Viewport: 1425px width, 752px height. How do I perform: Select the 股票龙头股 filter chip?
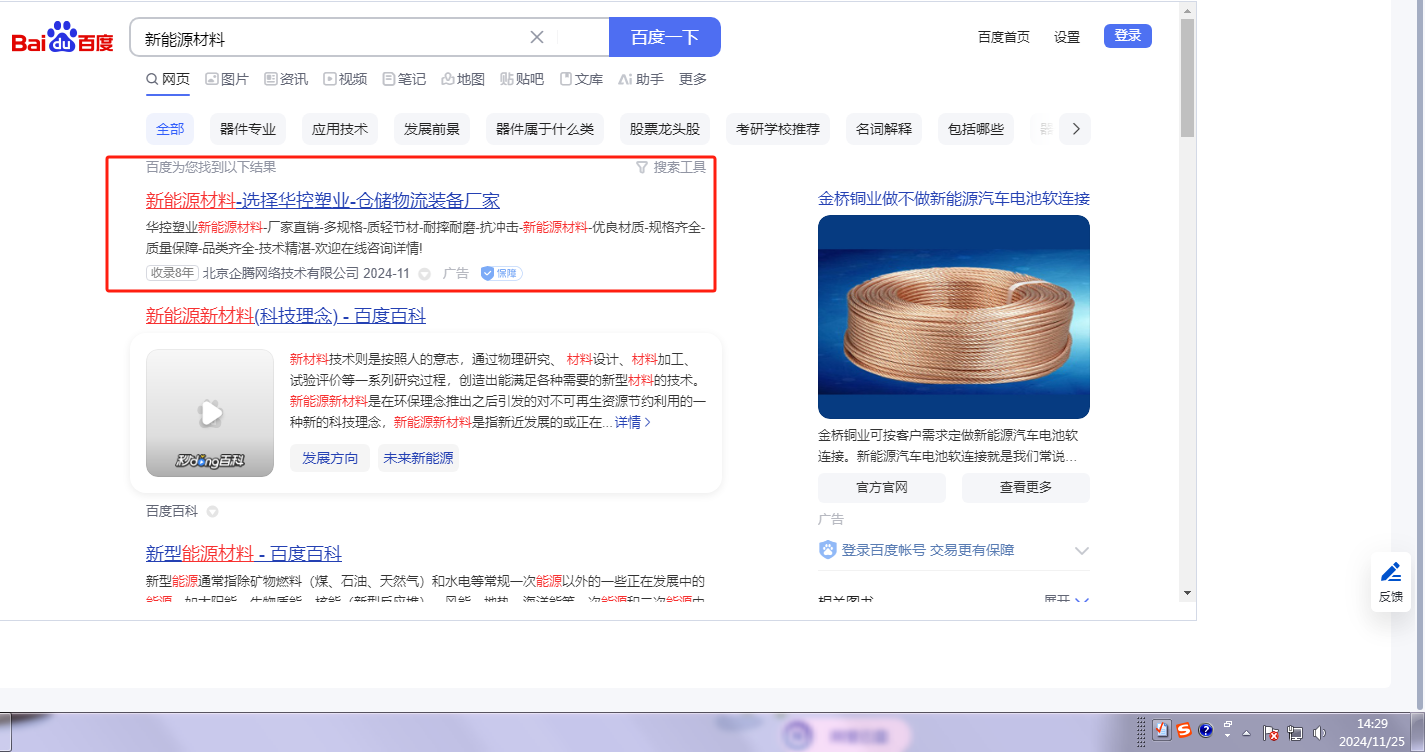click(665, 129)
